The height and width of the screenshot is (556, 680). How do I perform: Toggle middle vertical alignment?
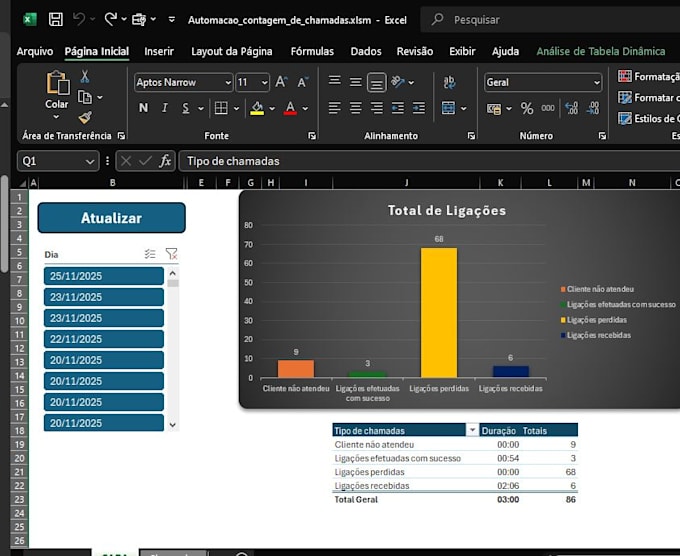pos(356,82)
